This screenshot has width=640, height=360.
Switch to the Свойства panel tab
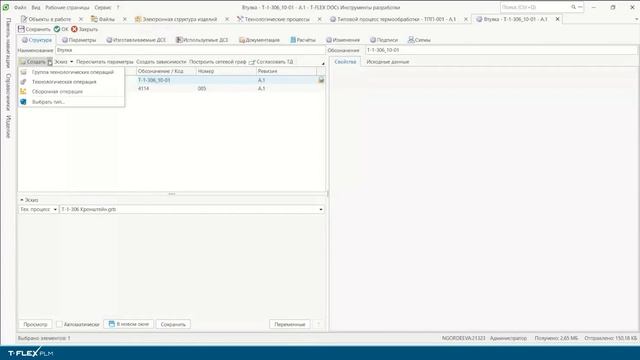[345, 62]
